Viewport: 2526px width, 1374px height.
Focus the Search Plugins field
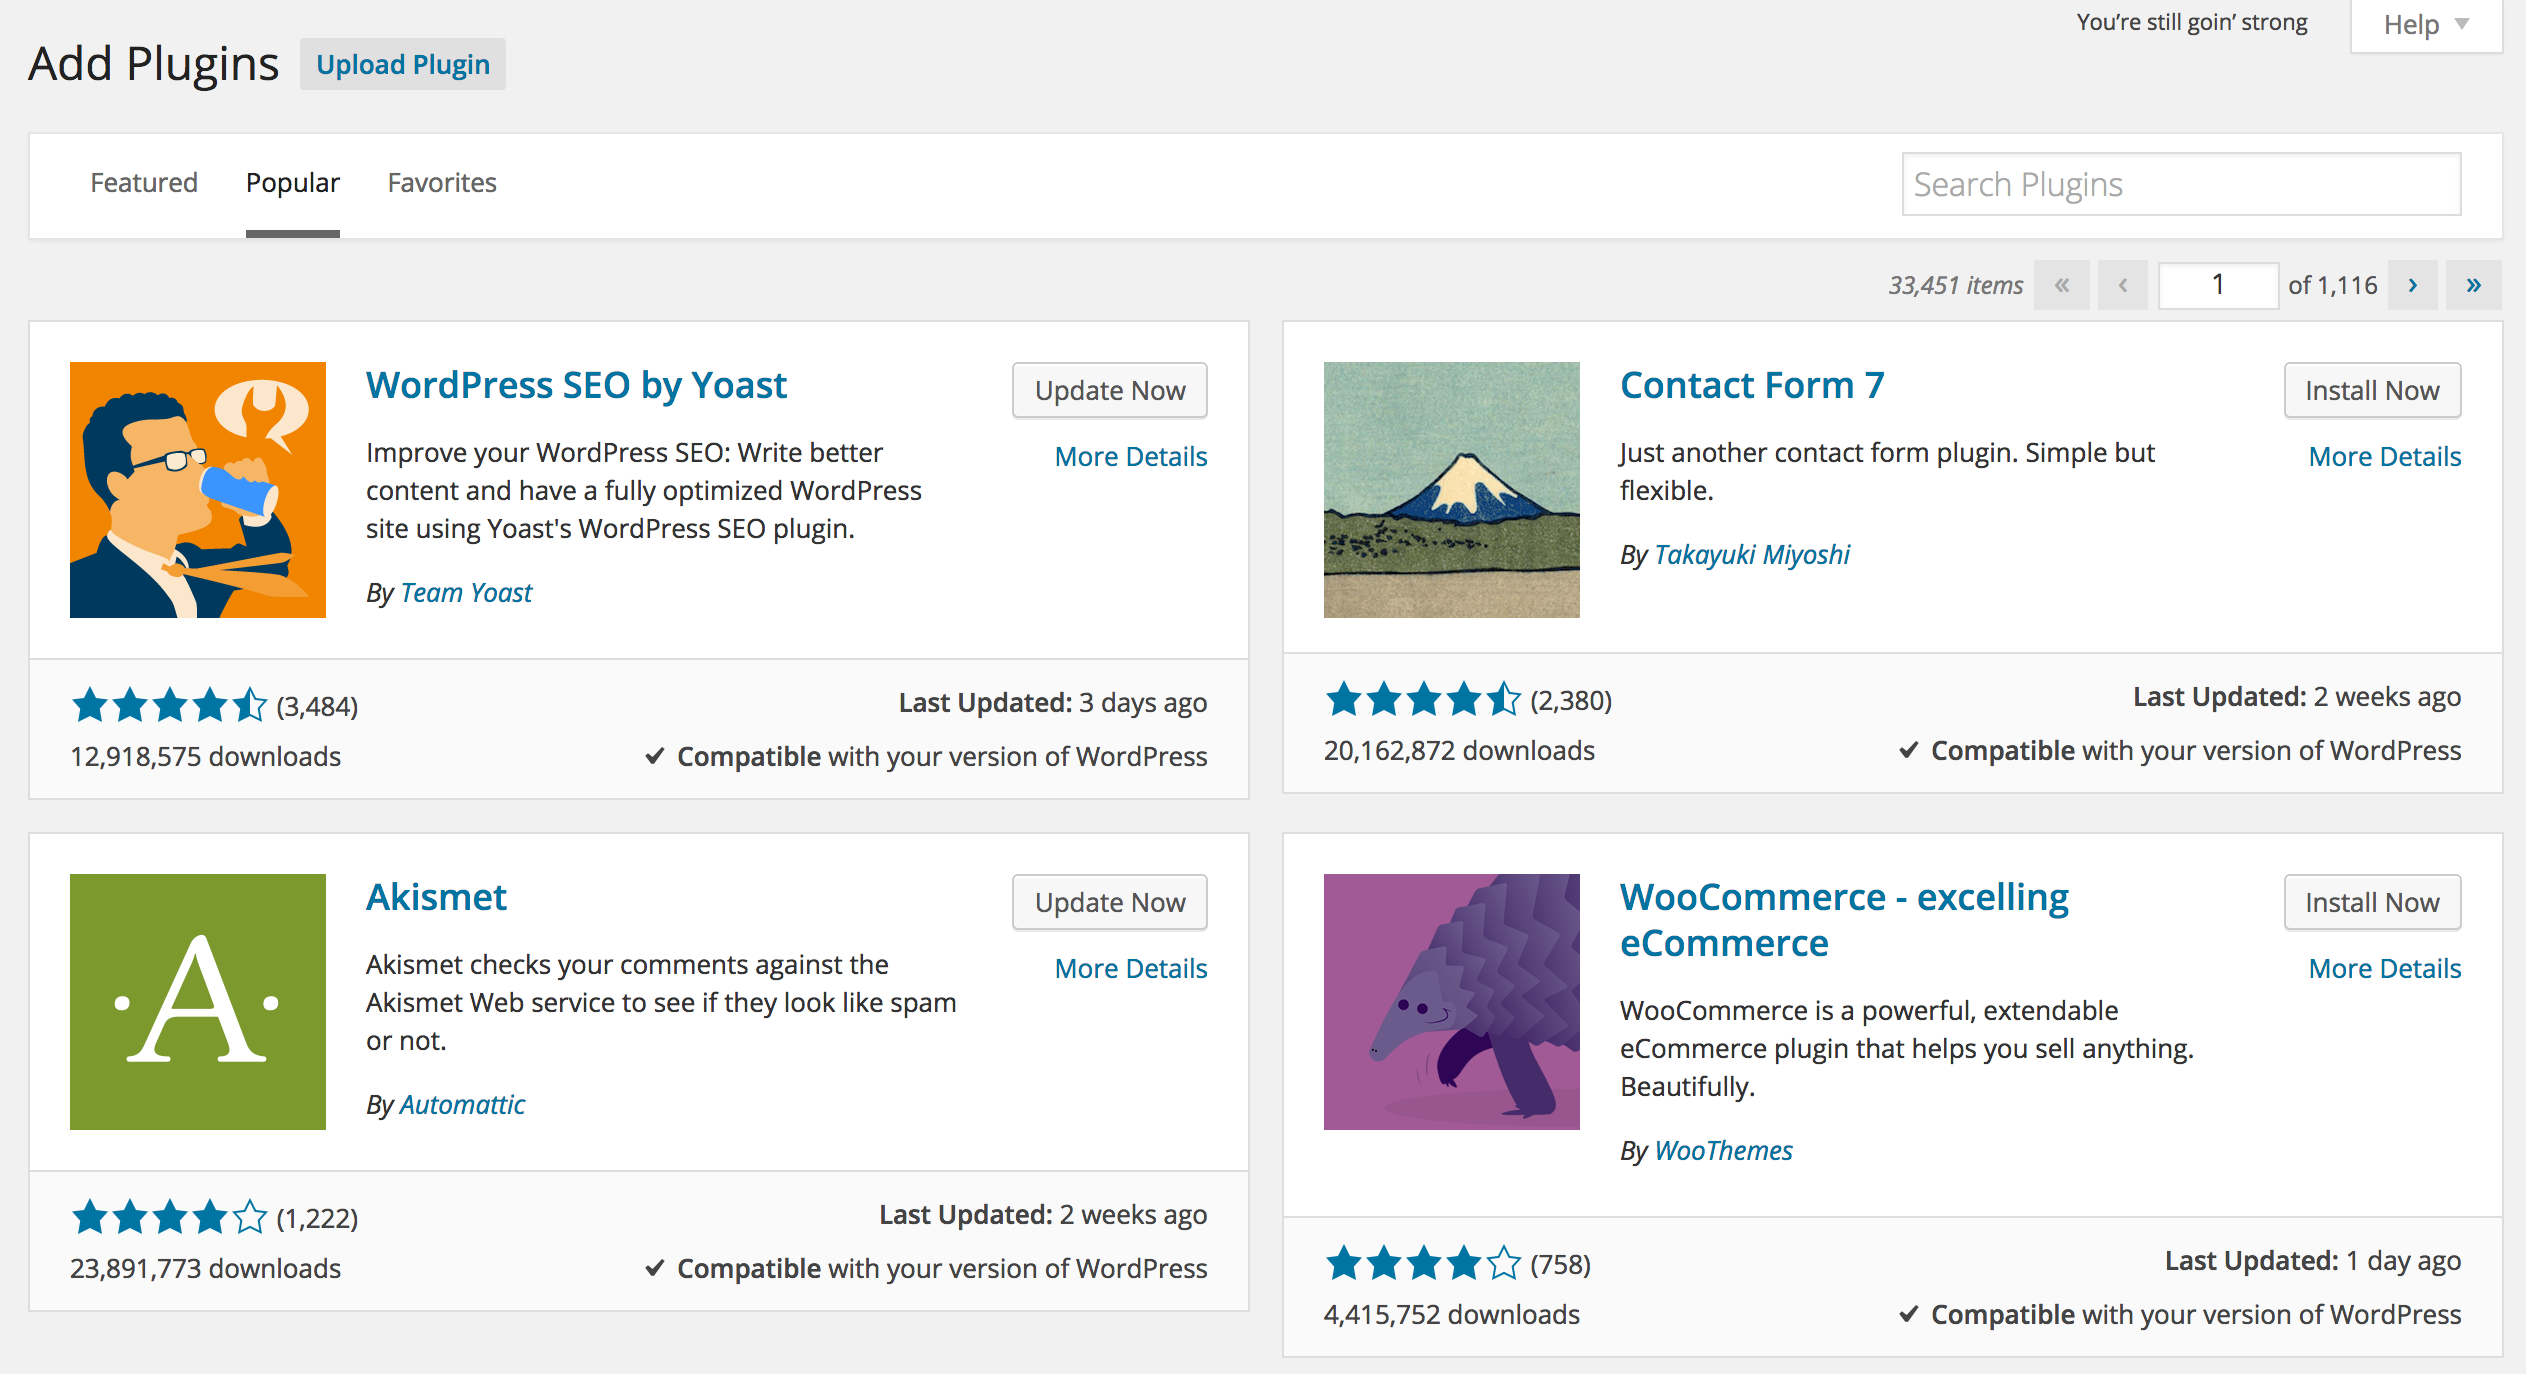point(2180,184)
